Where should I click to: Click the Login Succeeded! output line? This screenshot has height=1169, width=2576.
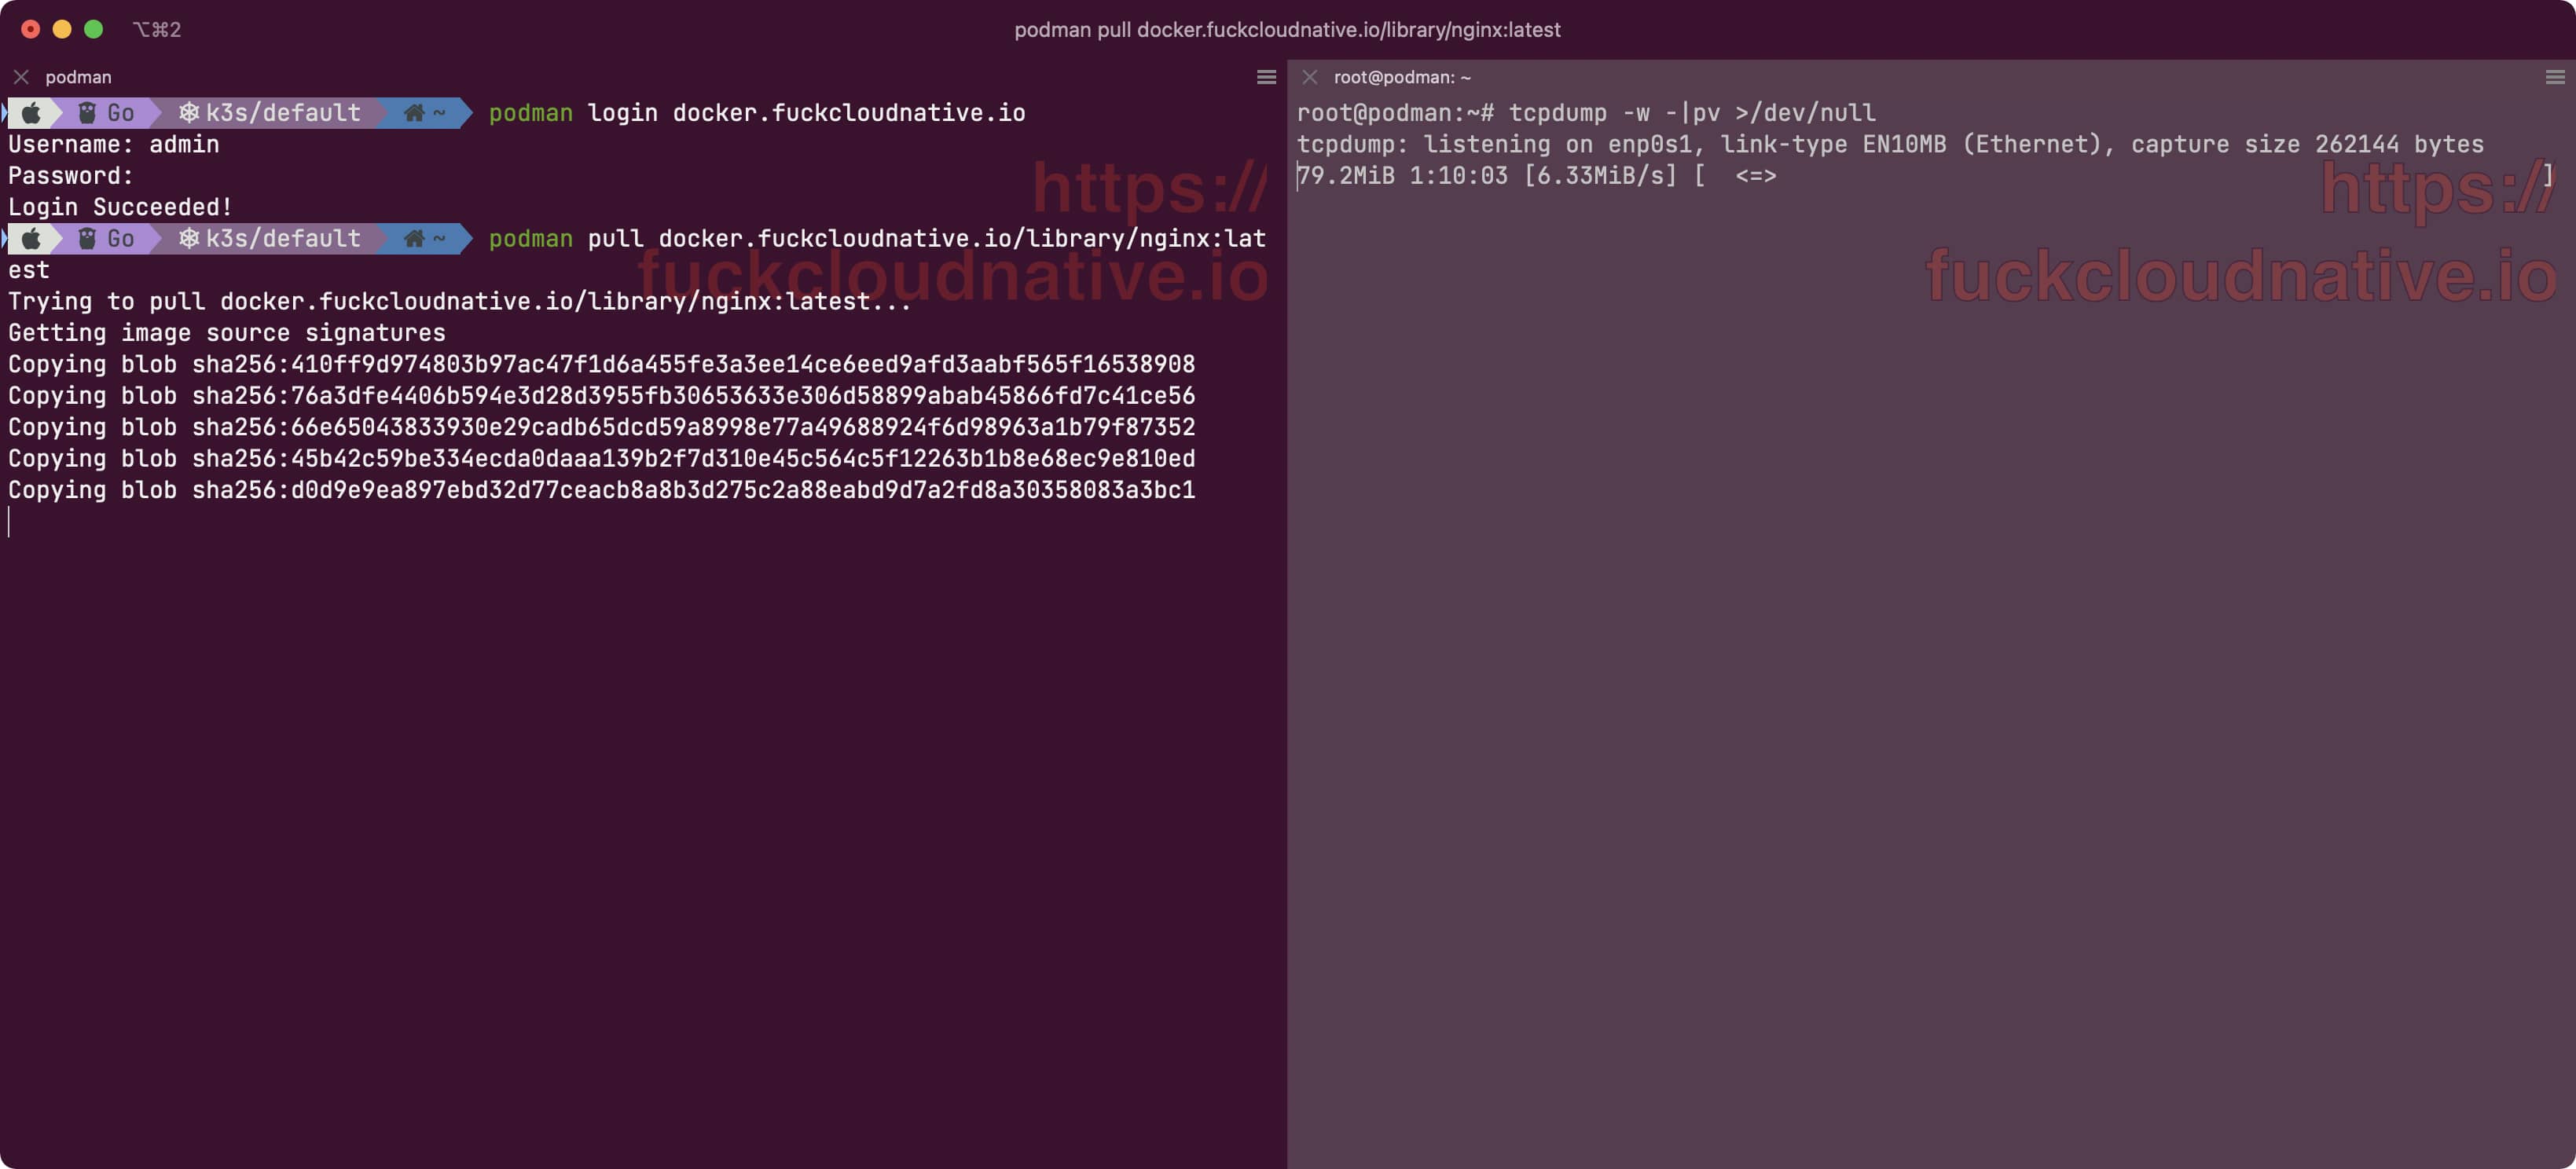point(120,207)
